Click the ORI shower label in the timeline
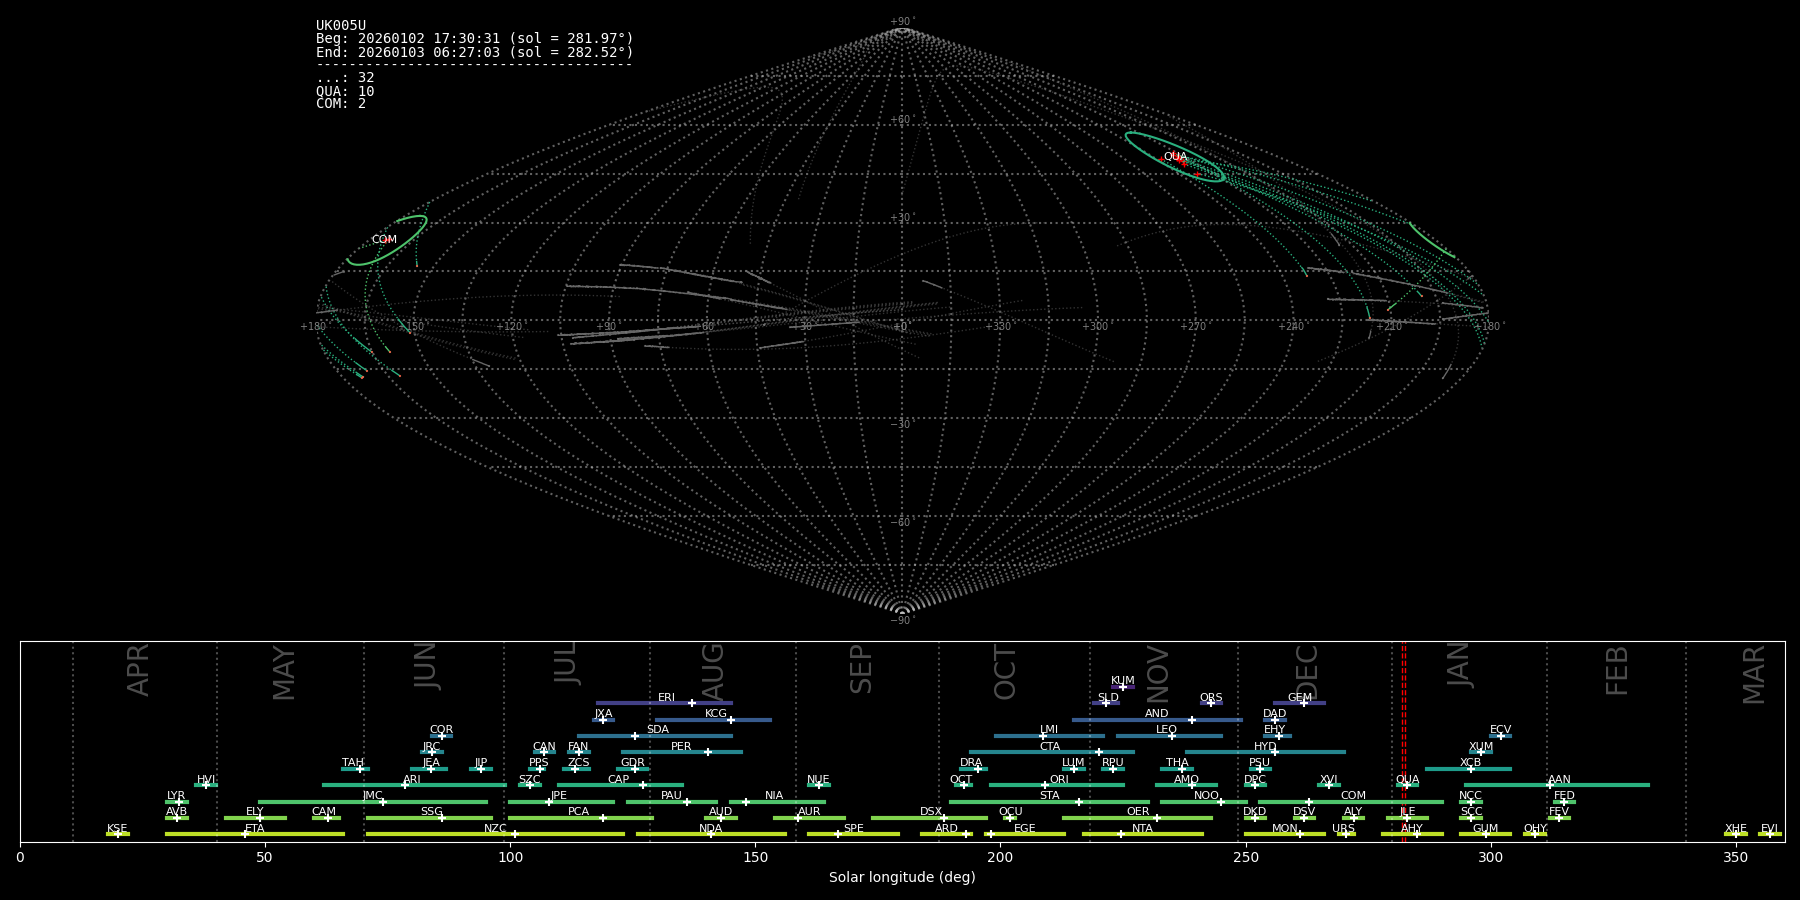 click(x=1059, y=779)
